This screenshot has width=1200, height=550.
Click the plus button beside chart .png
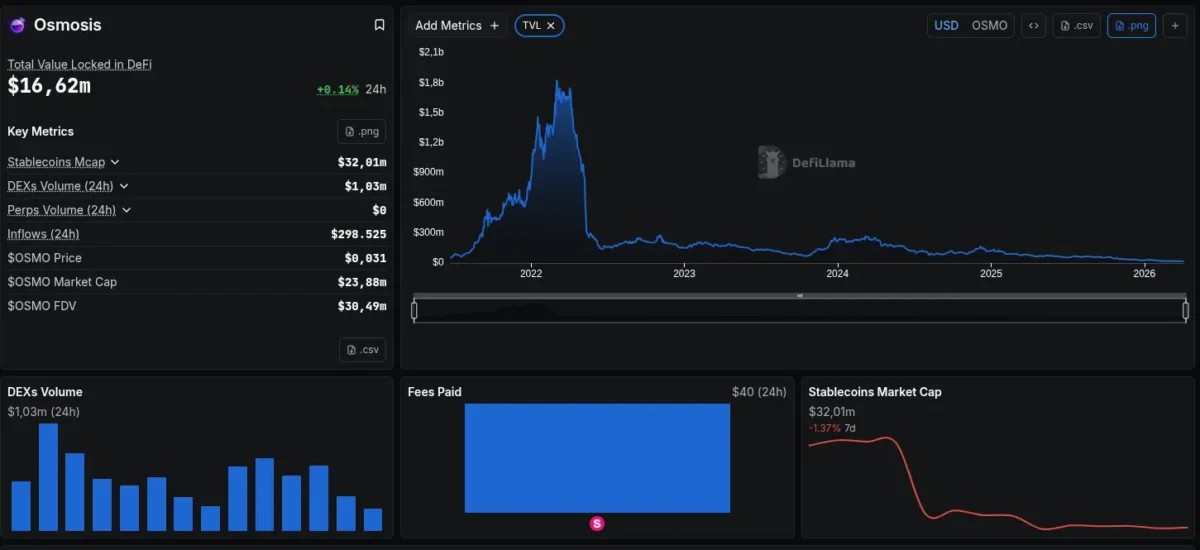pyautogui.click(x=1176, y=25)
